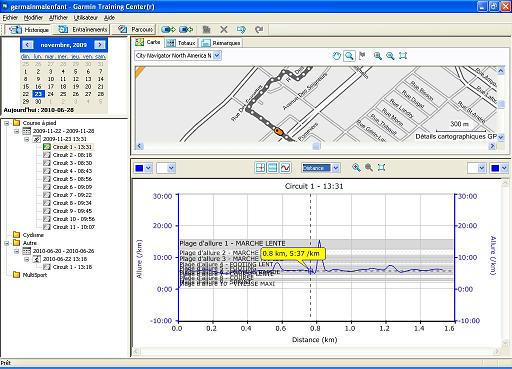Screen dimensions: 512x369
Task: Open the Aide menu
Action: tap(109, 18)
